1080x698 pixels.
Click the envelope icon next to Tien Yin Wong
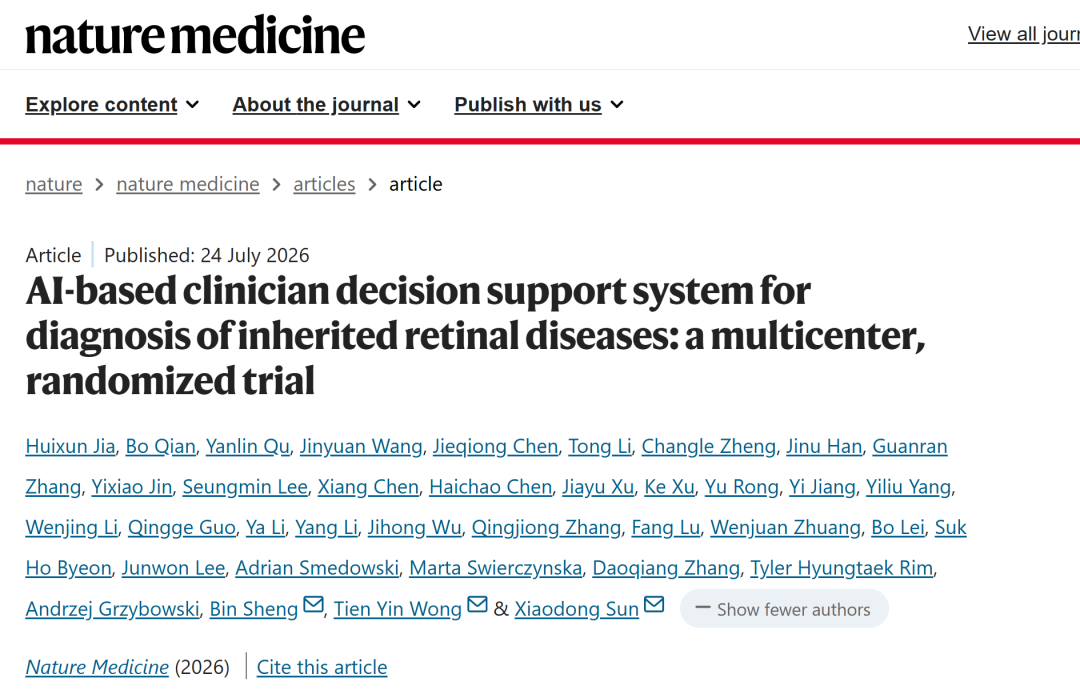477,605
